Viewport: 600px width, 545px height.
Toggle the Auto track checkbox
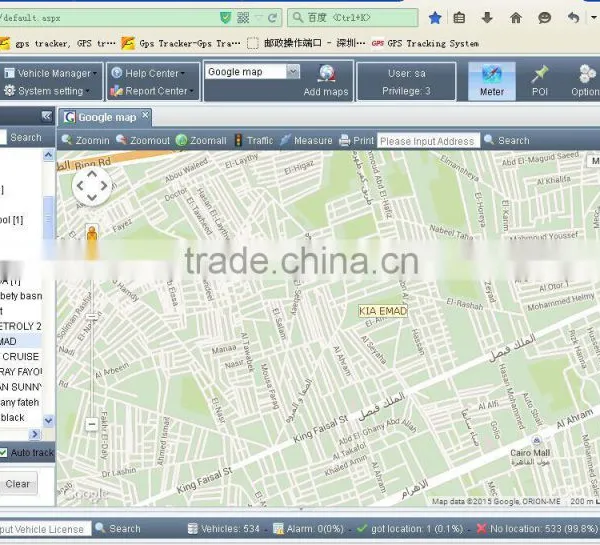pyautogui.click(x=3, y=453)
